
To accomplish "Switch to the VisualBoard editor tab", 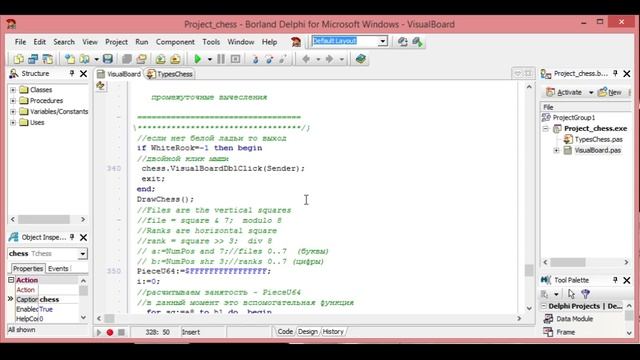I will 119,74.
